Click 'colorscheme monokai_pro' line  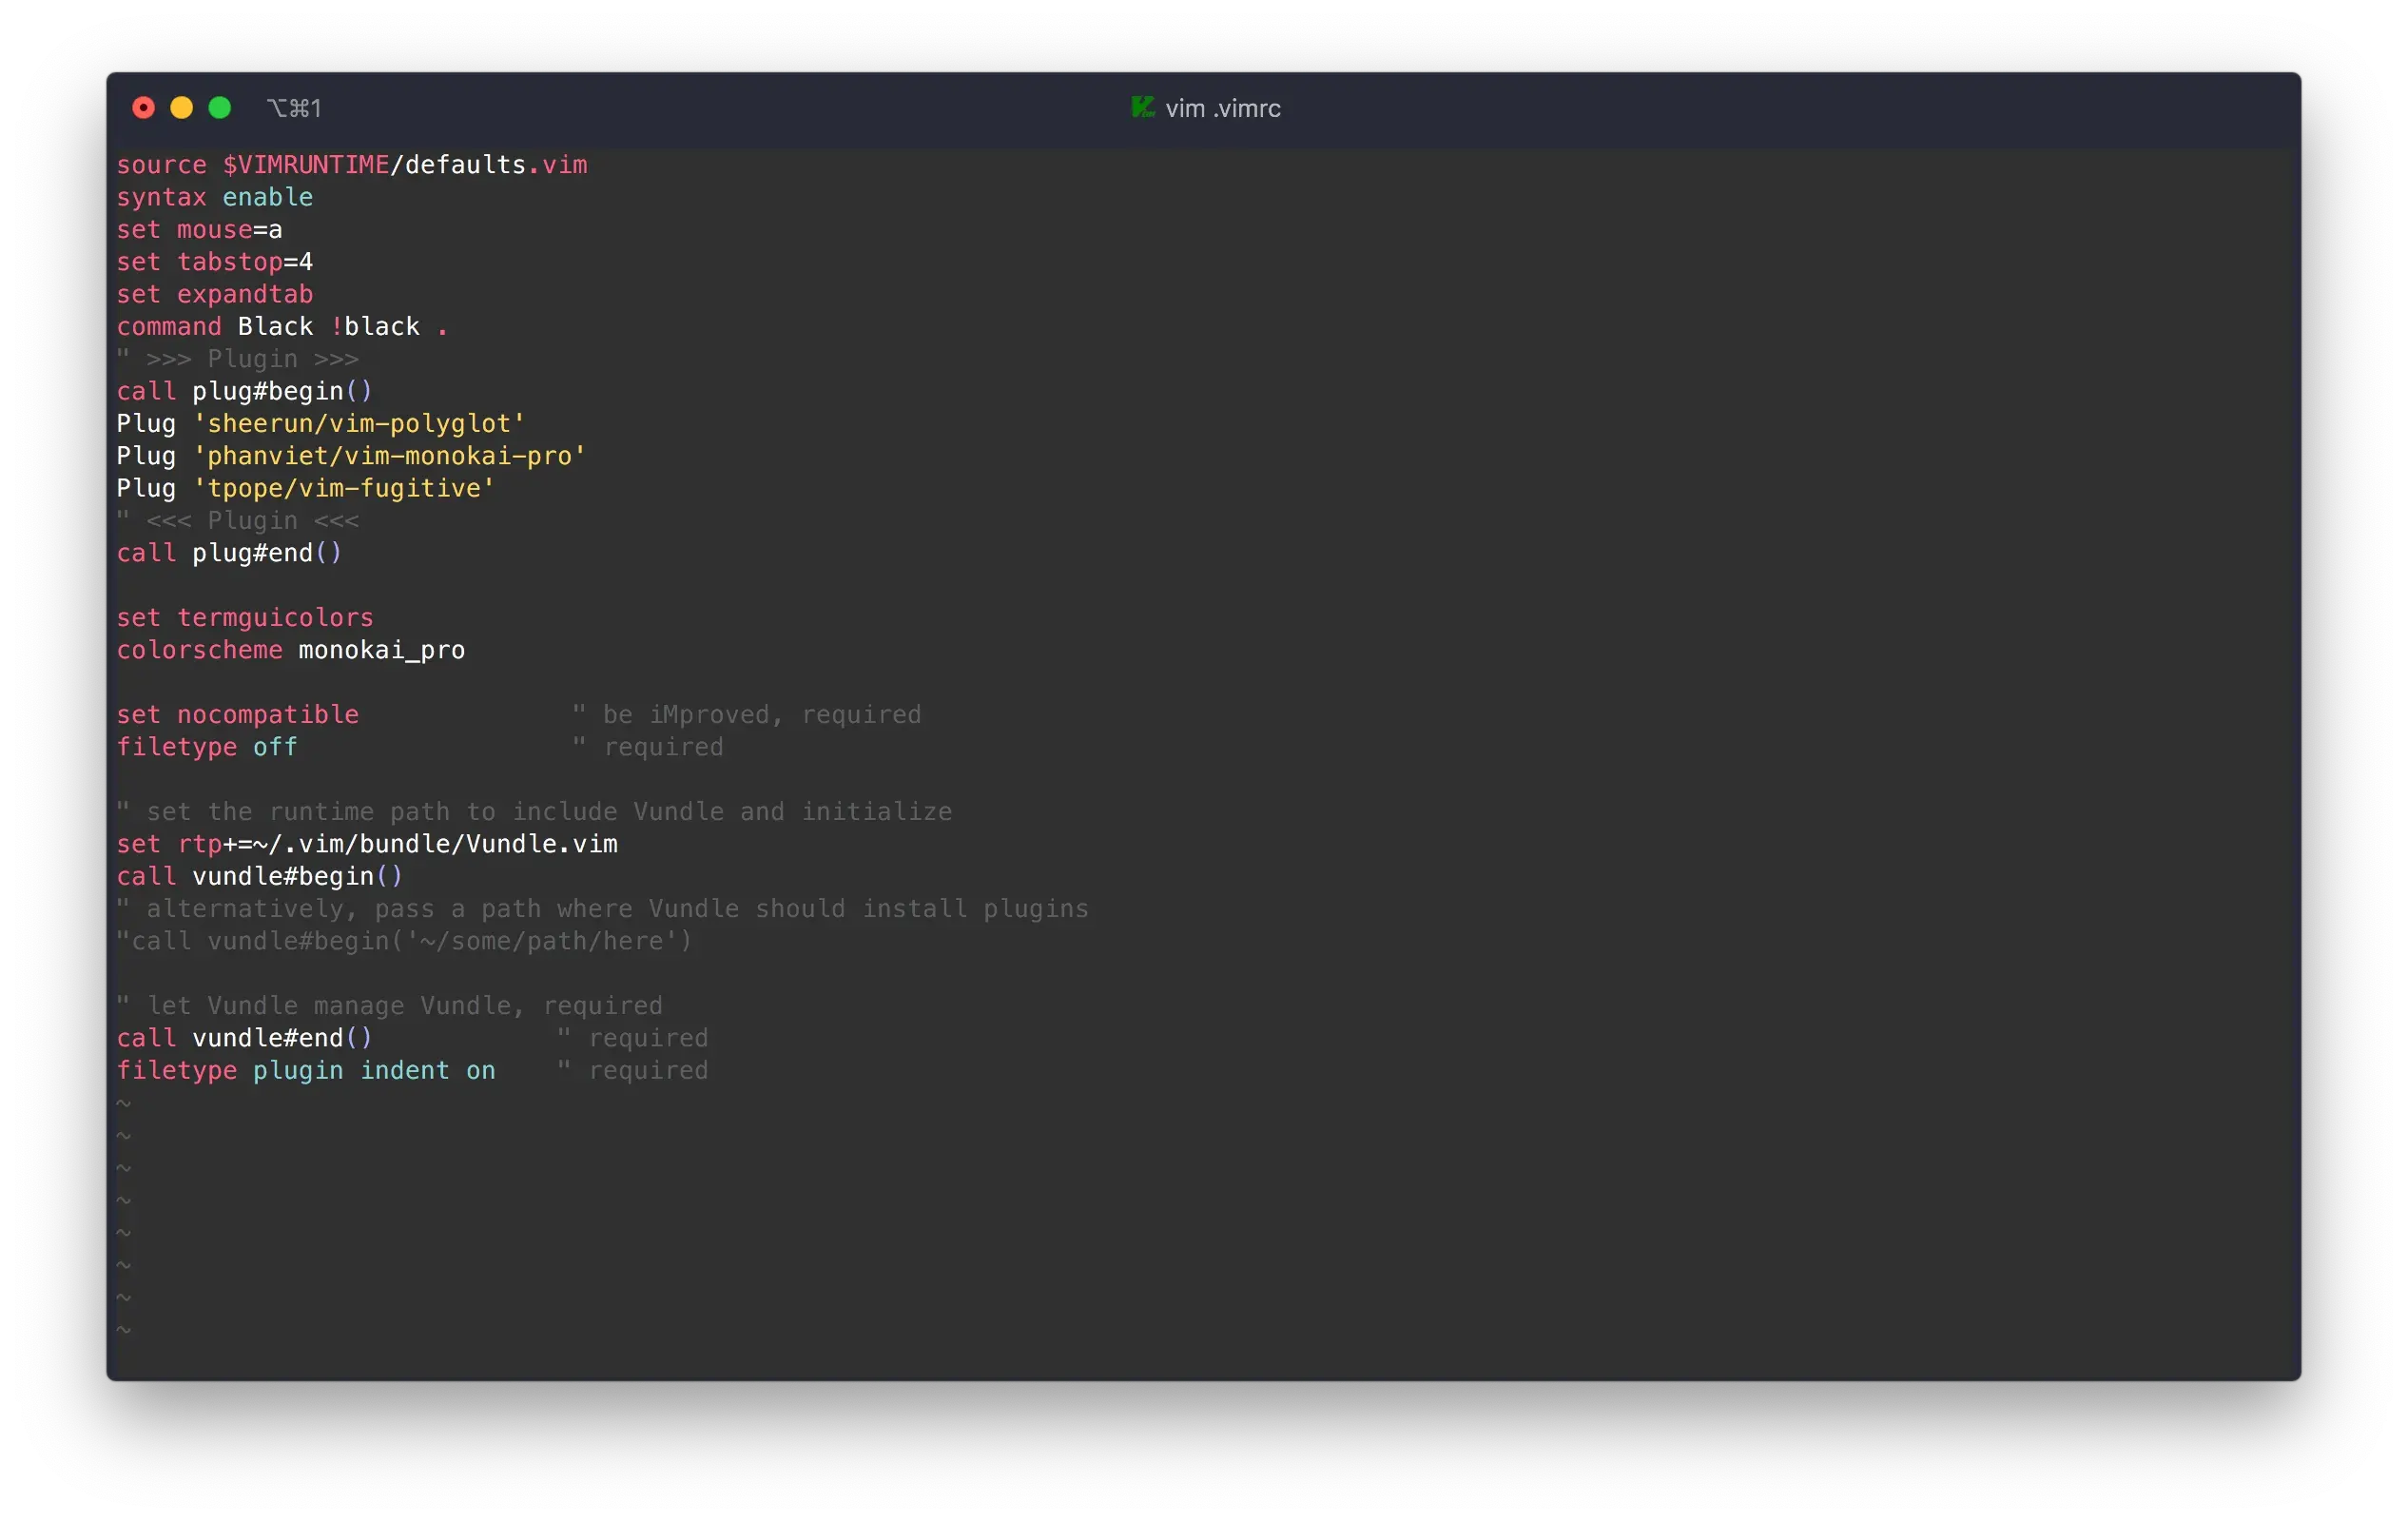pyautogui.click(x=290, y=650)
